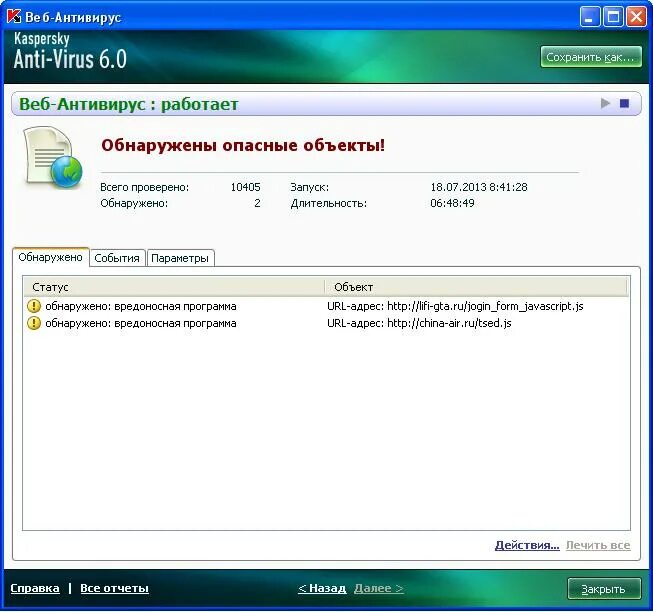Screen dimensions: 653x612
Task: Click the Обнаружены опасные объекты! heading
Action: coord(243,145)
